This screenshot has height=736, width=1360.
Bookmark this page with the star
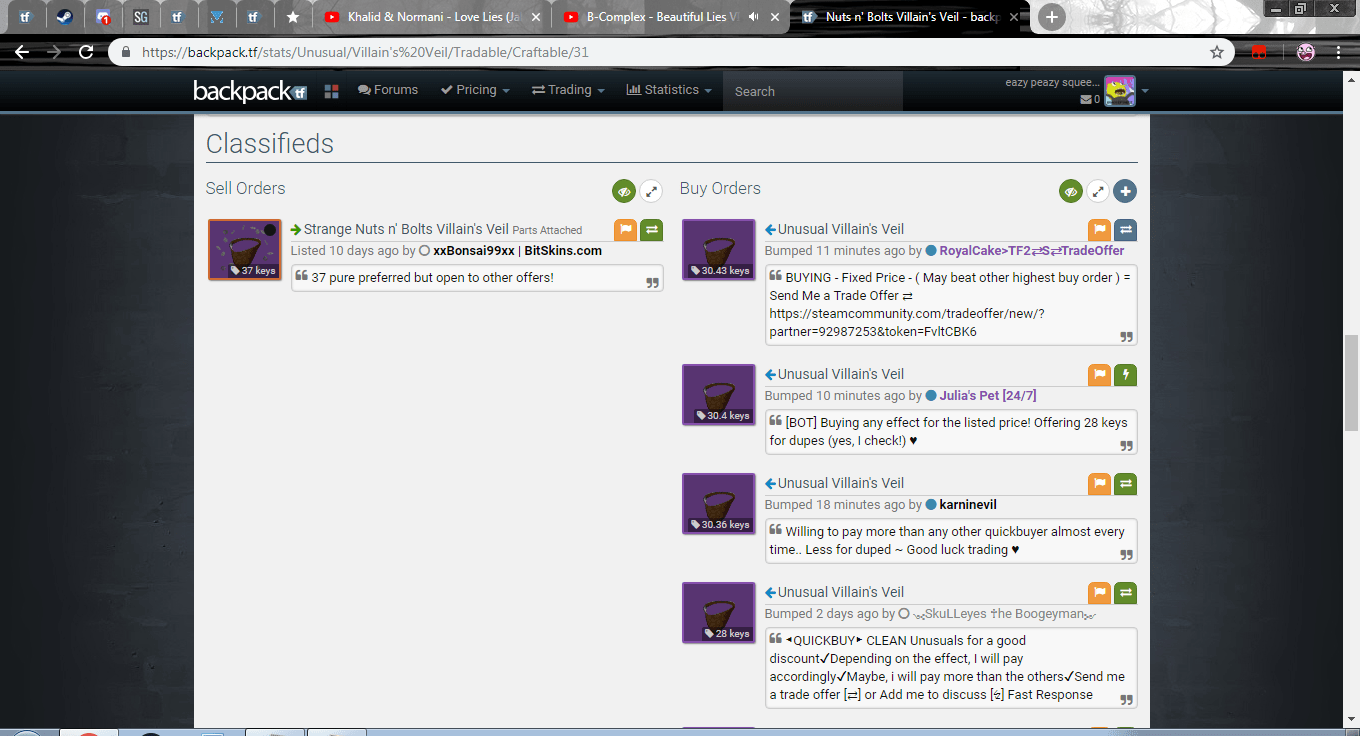(1216, 52)
